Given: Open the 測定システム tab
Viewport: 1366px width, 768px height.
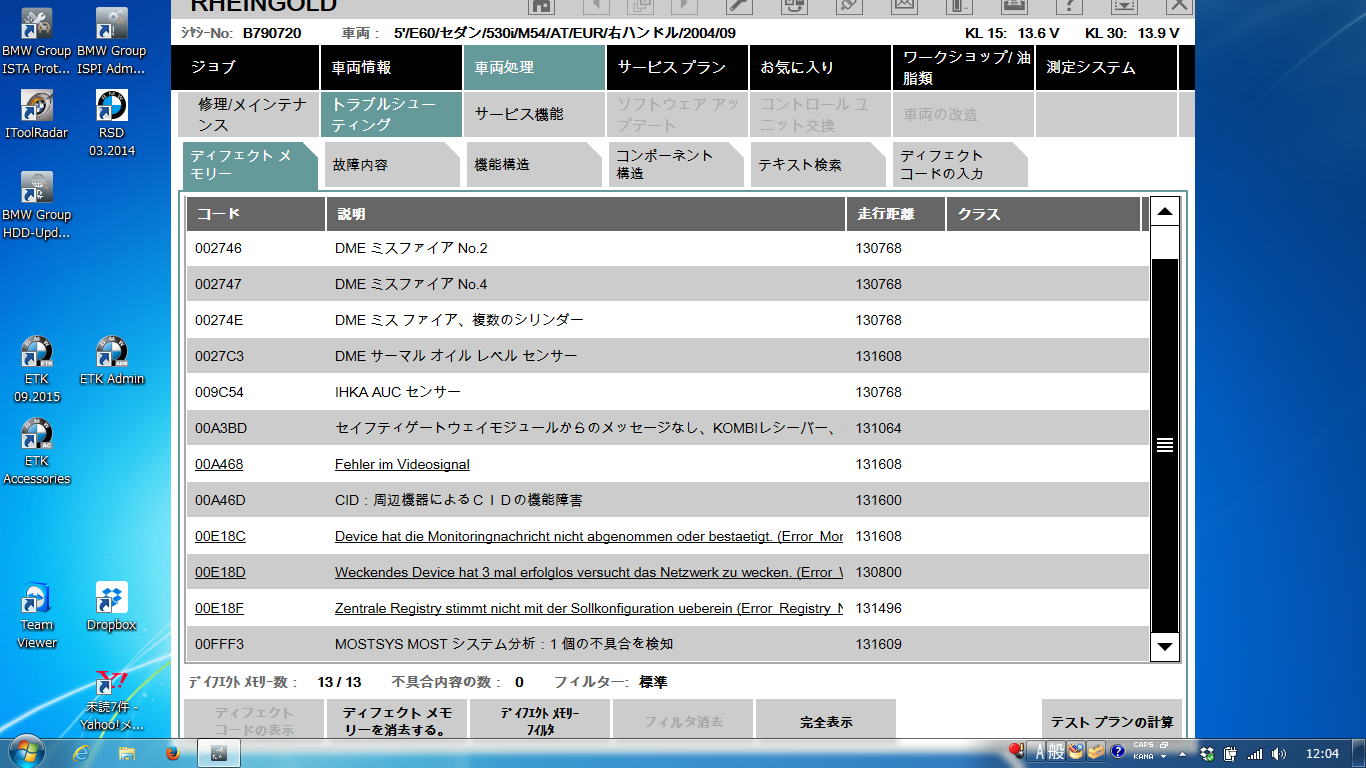Looking at the screenshot, I should point(1106,67).
